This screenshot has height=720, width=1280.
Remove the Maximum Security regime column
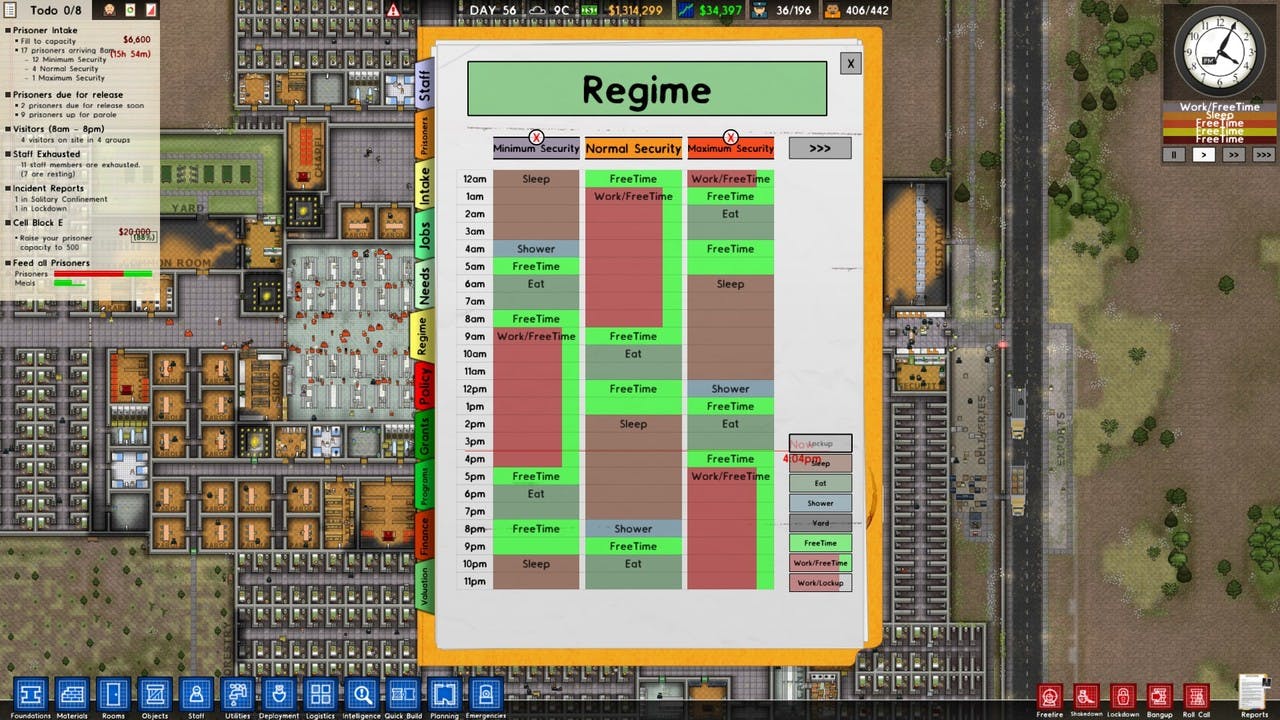(x=731, y=137)
